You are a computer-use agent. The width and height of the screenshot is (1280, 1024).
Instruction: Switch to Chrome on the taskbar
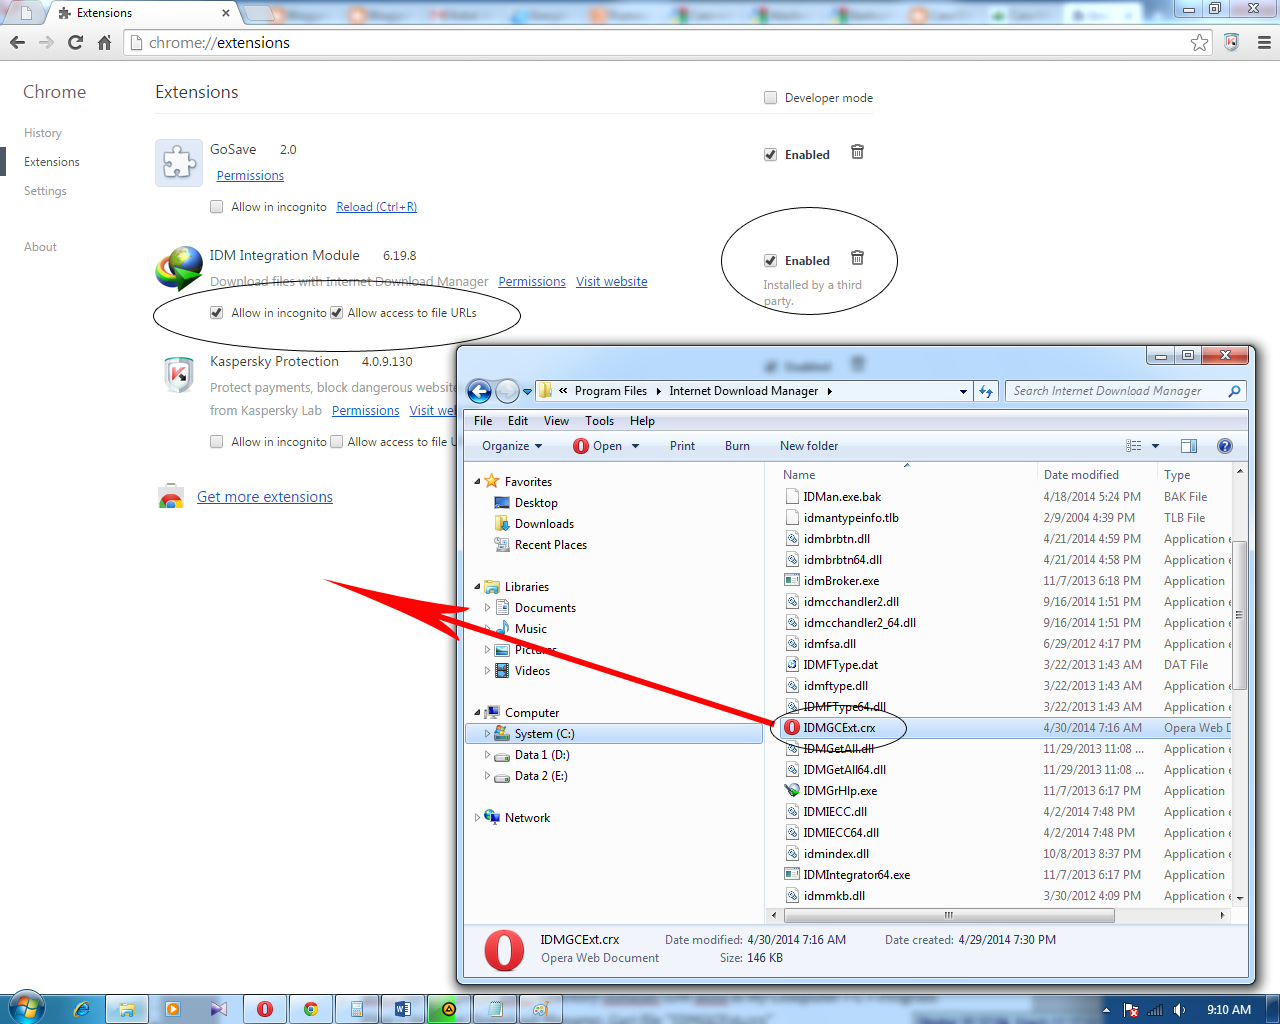click(x=311, y=1009)
